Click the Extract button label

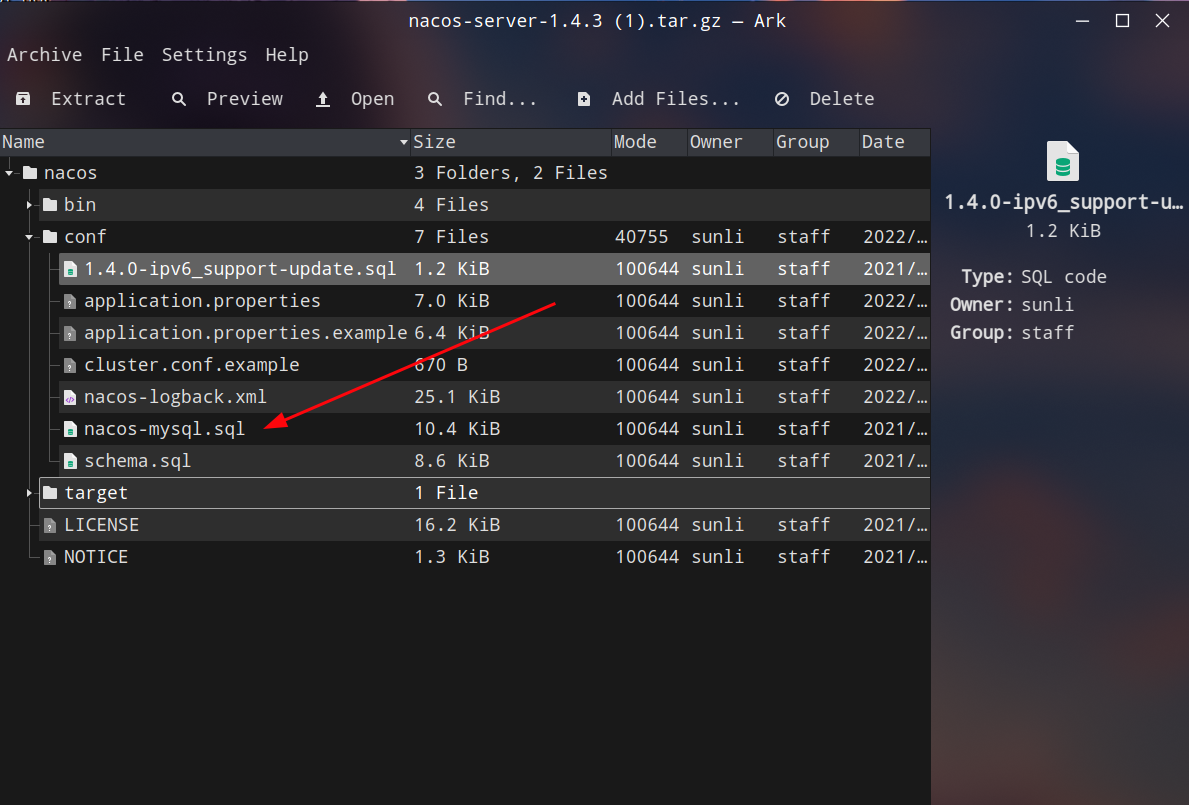88,99
